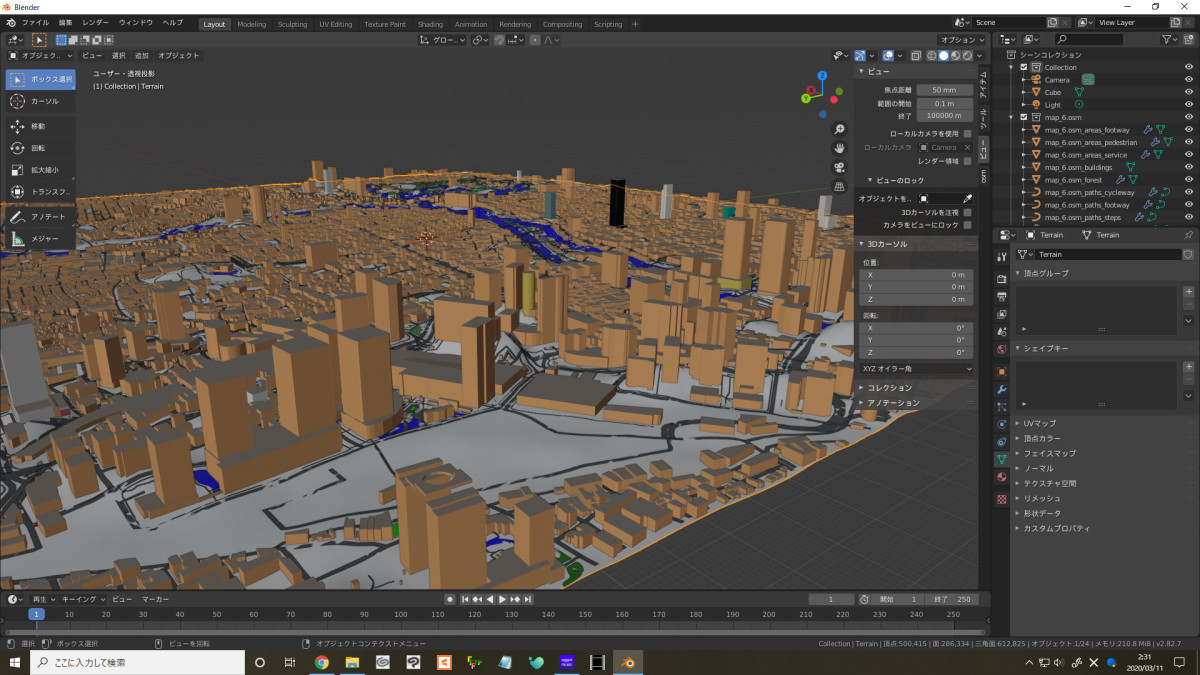The width and height of the screenshot is (1200, 675).
Task: Open the XYZ オイラー角 rotation mode dropdown
Action: [x=916, y=368]
